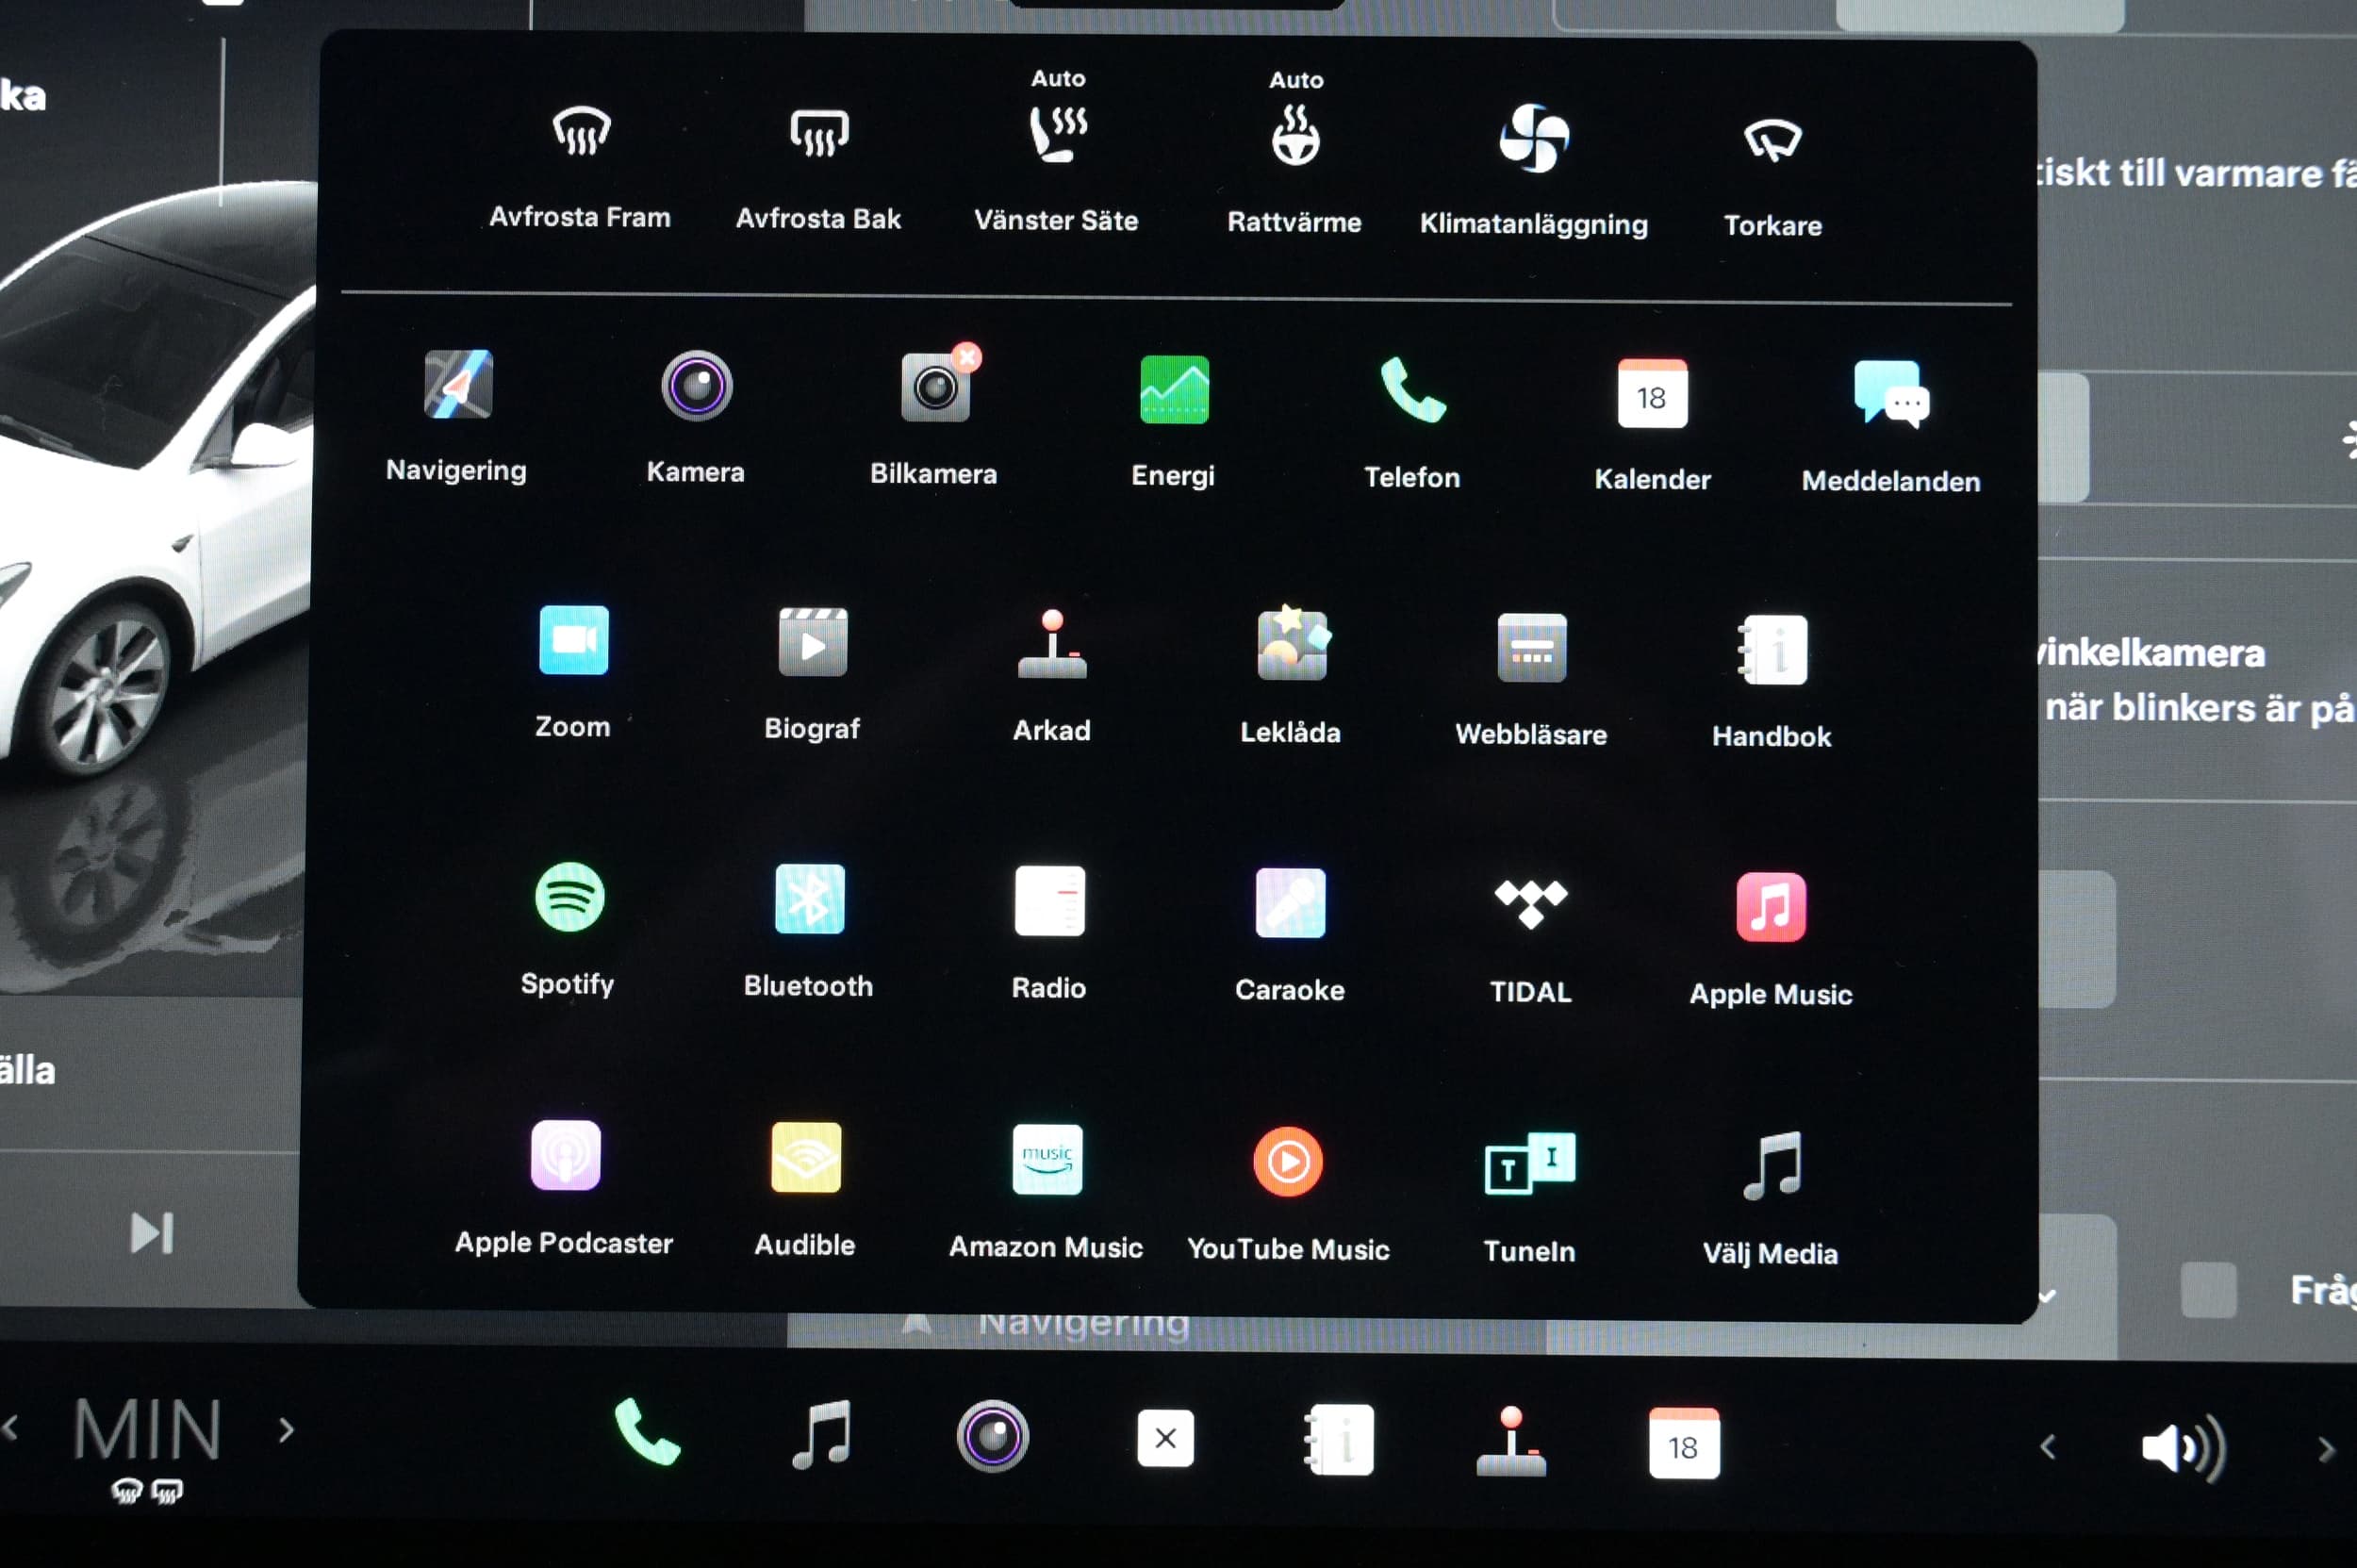Open Apple Podcaster
The height and width of the screenshot is (1568, 2357).
point(565,1187)
